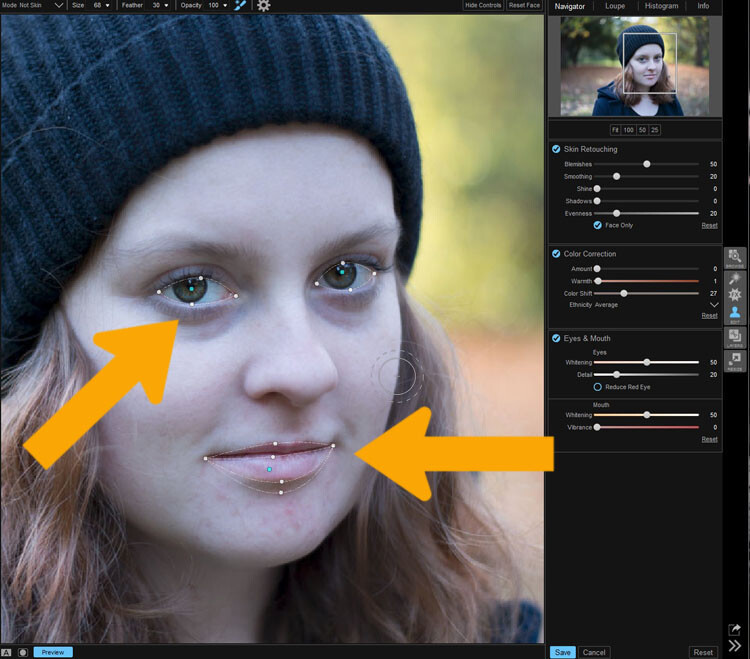Open the Feather value dropdown arrow

tap(166, 5)
